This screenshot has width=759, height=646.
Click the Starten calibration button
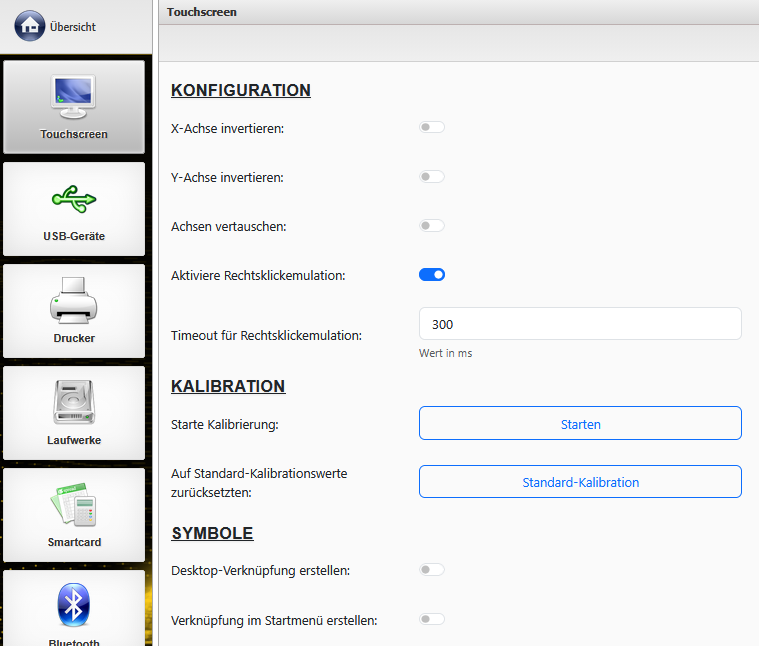(x=580, y=424)
